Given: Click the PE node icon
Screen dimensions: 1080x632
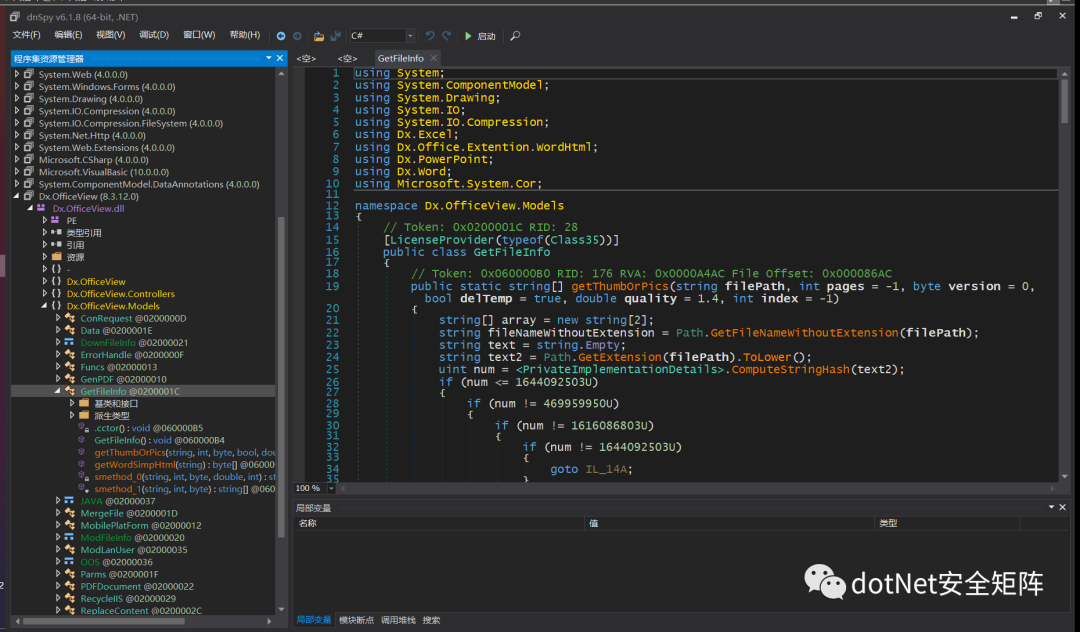Looking at the screenshot, I should tap(55, 220).
